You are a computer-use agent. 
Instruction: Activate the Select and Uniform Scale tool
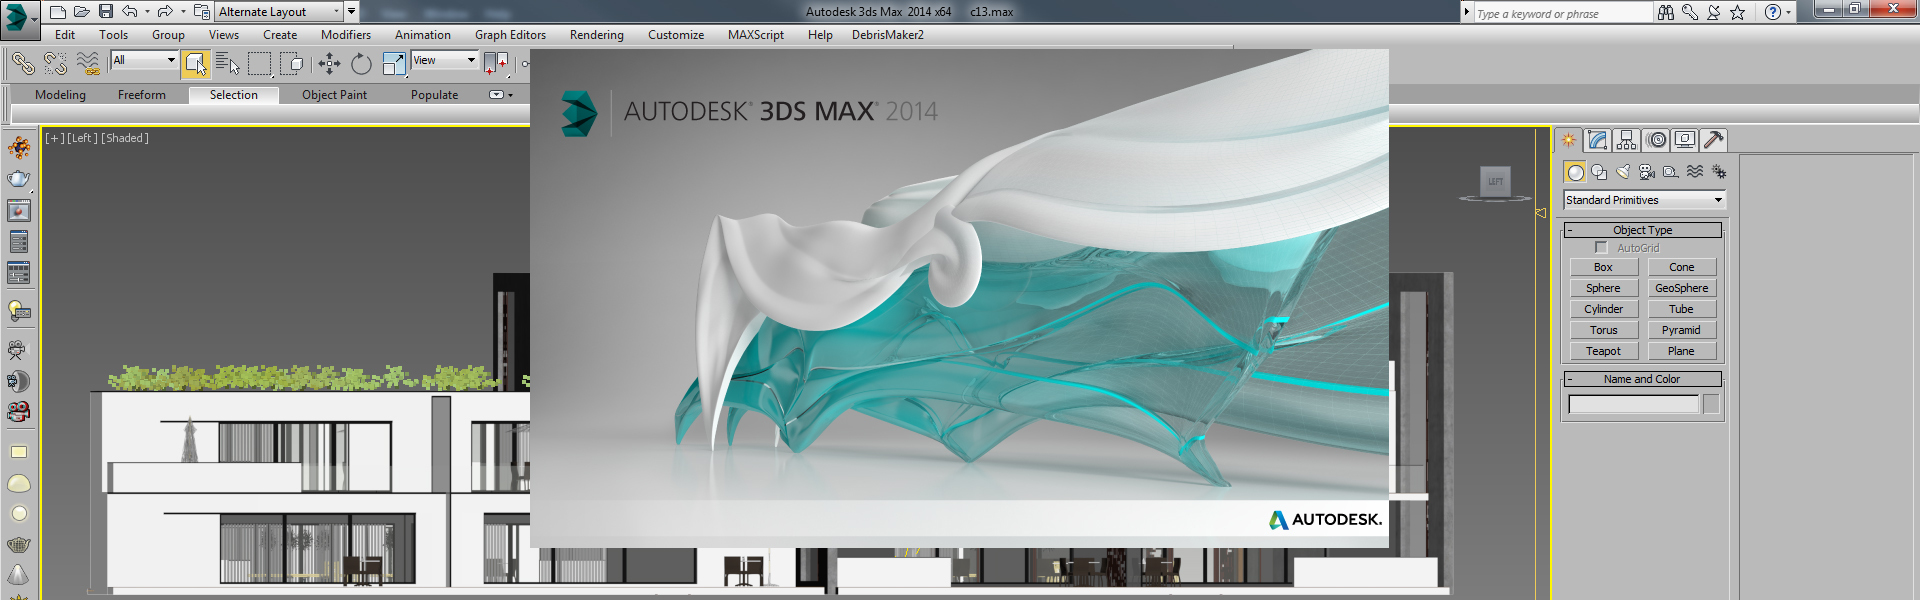pos(394,64)
